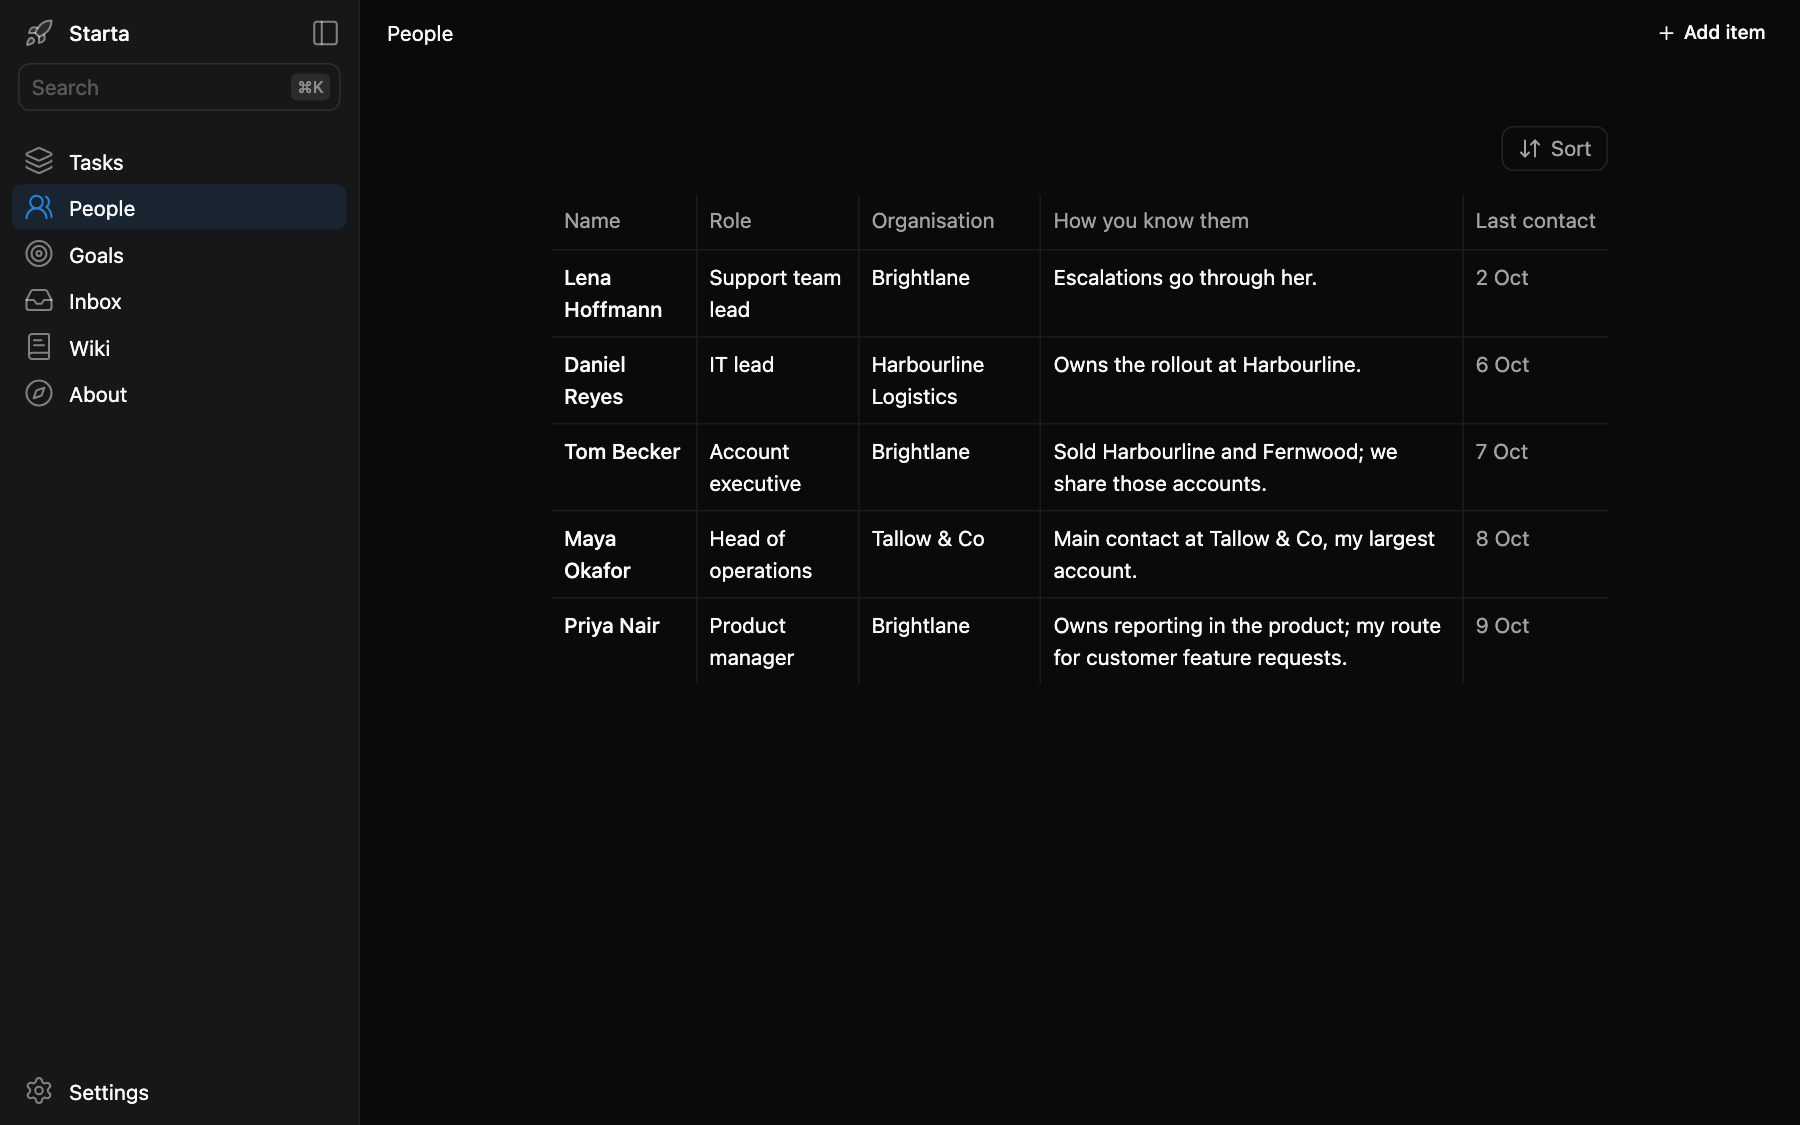Click the About compass icon
Image resolution: width=1800 pixels, height=1125 pixels.
click(39, 393)
